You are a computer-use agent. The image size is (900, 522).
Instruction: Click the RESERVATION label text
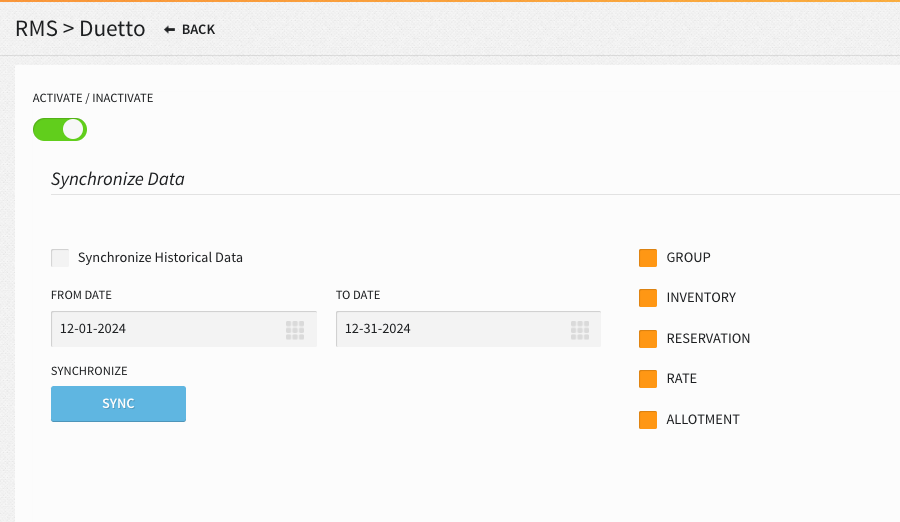pyautogui.click(x=708, y=338)
